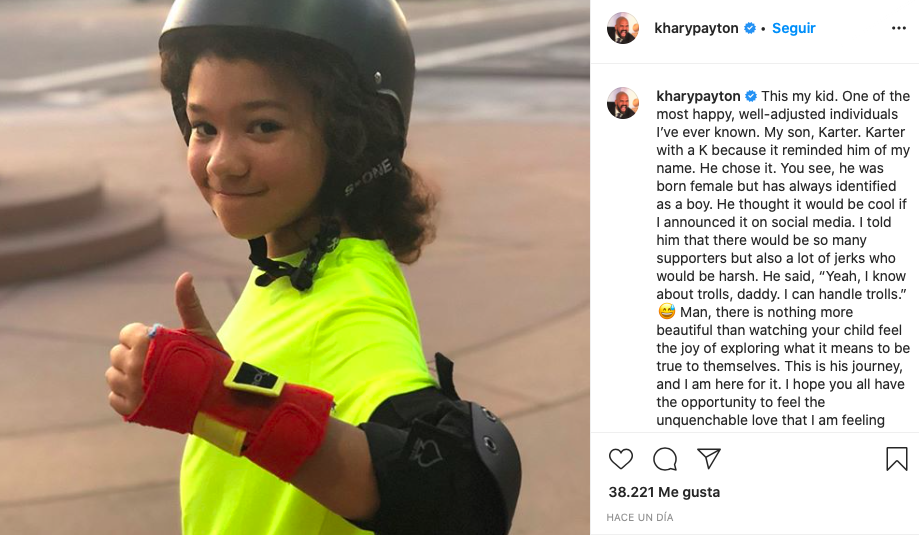Open kharypayton profile from header username

pos(696,28)
